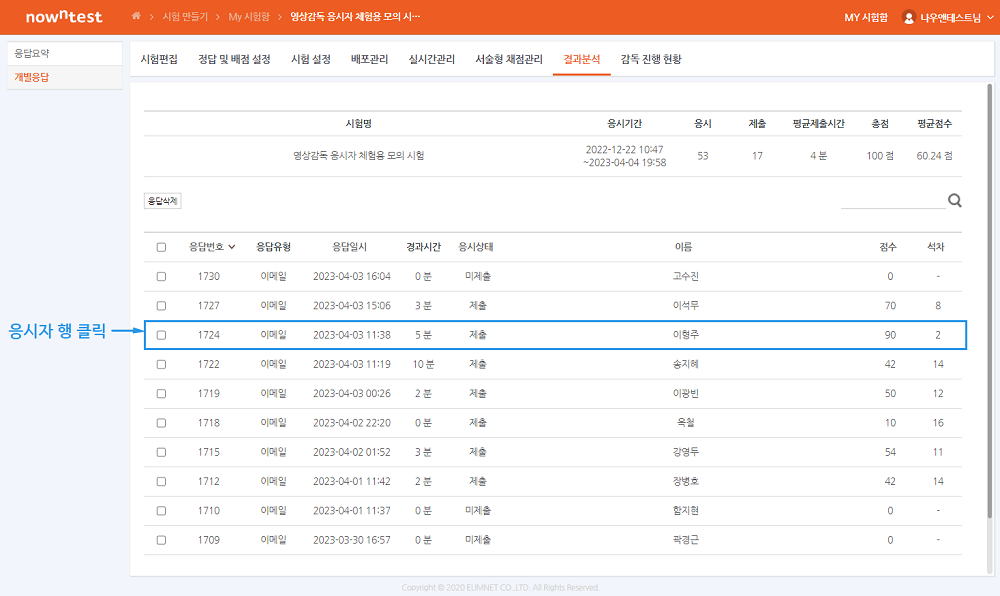
Task: Check the box for response 1710
Action: (x=161, y=511)
